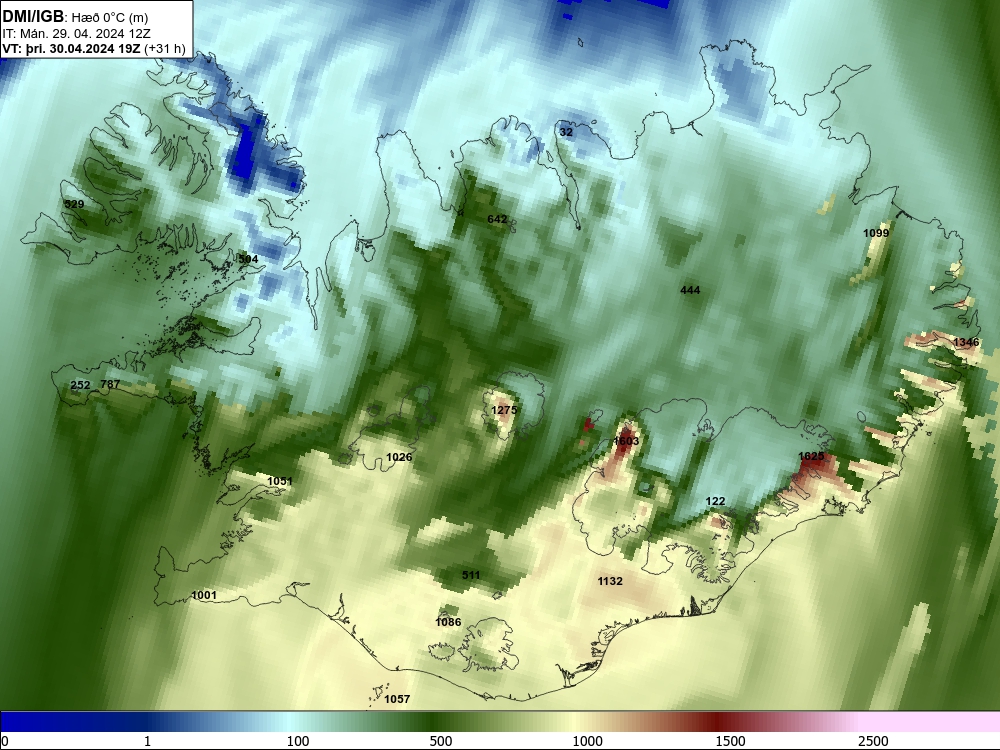Click the map value "1275"
Screen dimensions: 1000x750
504,410
